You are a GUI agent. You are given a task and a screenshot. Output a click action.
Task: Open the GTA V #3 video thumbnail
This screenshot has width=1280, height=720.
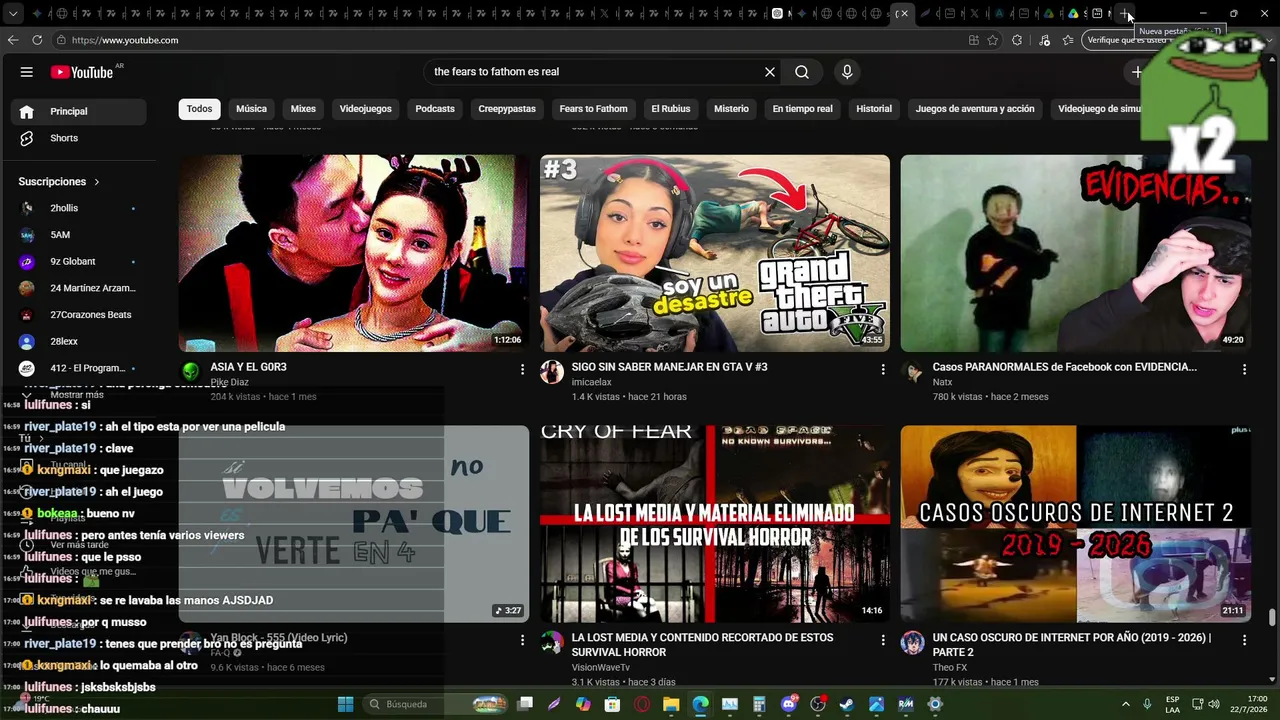tap(715, 253)
